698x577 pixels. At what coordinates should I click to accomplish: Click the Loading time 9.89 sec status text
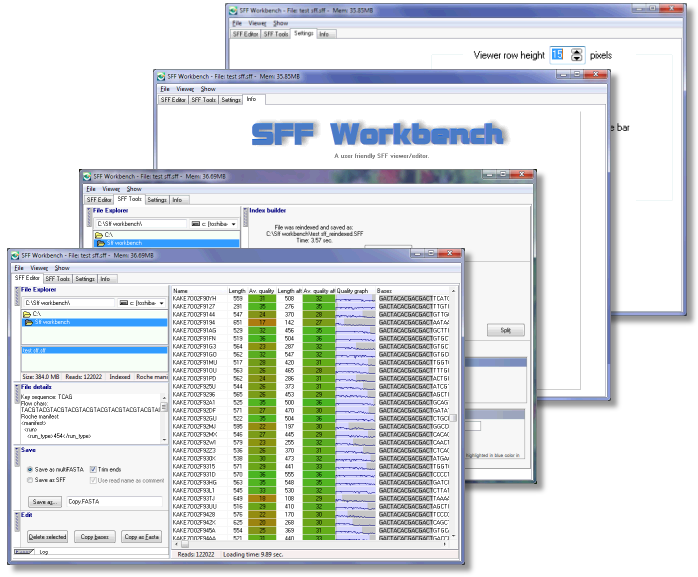coord(252,555)
